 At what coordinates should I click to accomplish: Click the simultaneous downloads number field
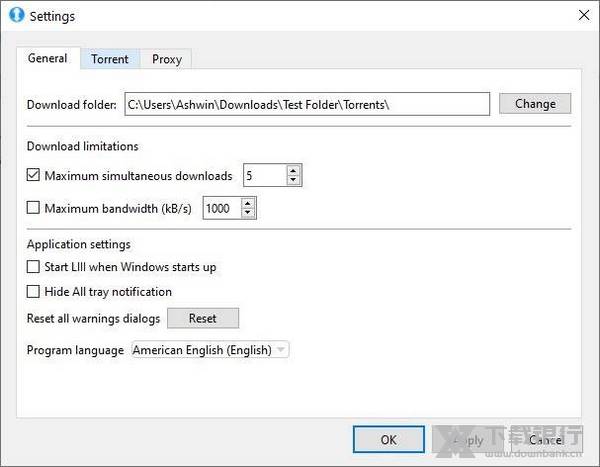[263, 176]
